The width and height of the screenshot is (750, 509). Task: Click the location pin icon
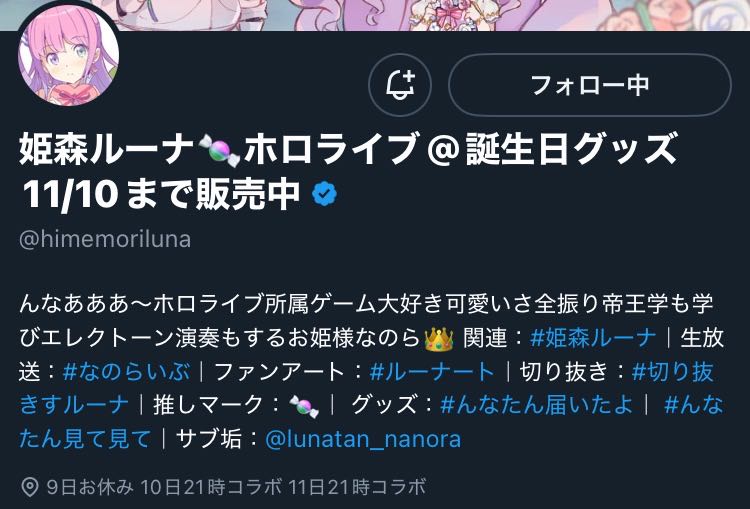30,487
